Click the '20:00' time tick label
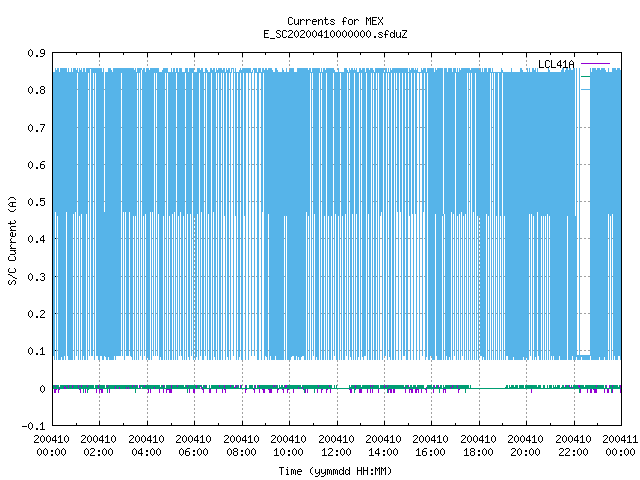 pyautogui.click(x=526, y=452)
